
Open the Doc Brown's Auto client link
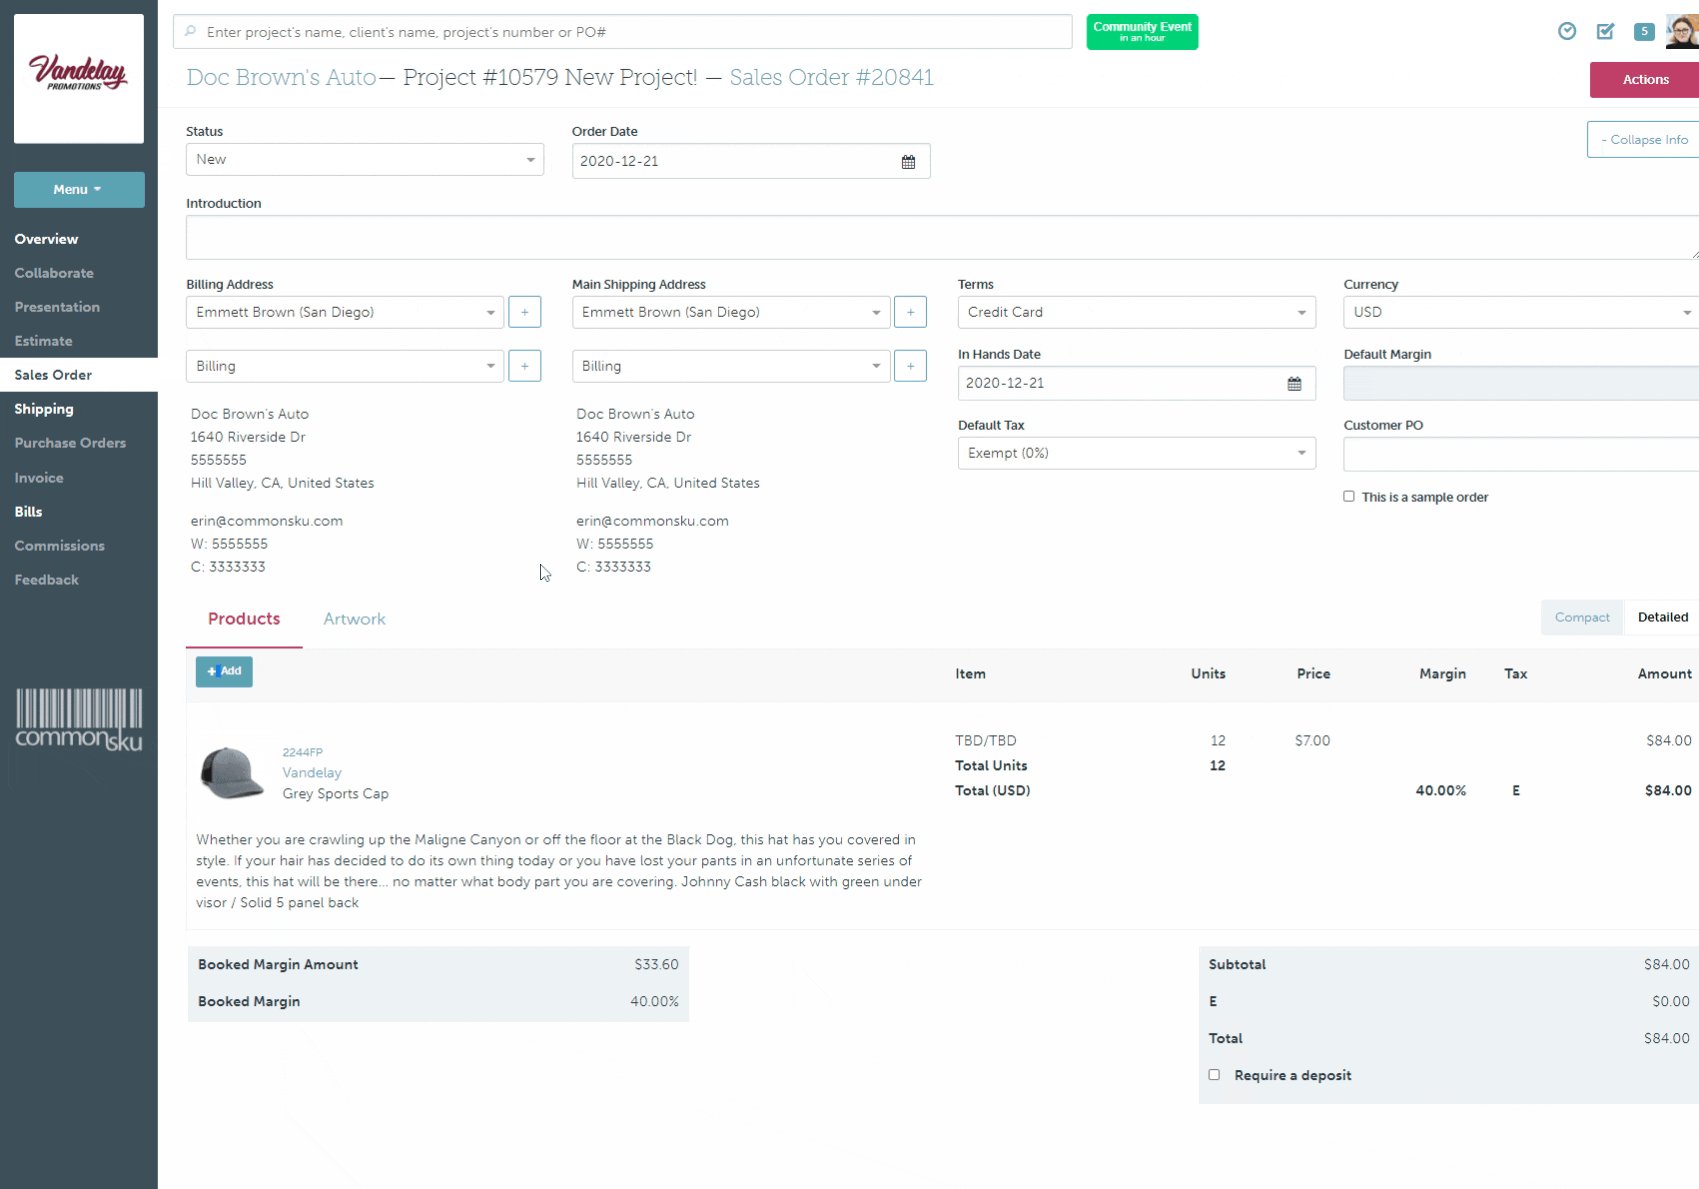point(281,78)
